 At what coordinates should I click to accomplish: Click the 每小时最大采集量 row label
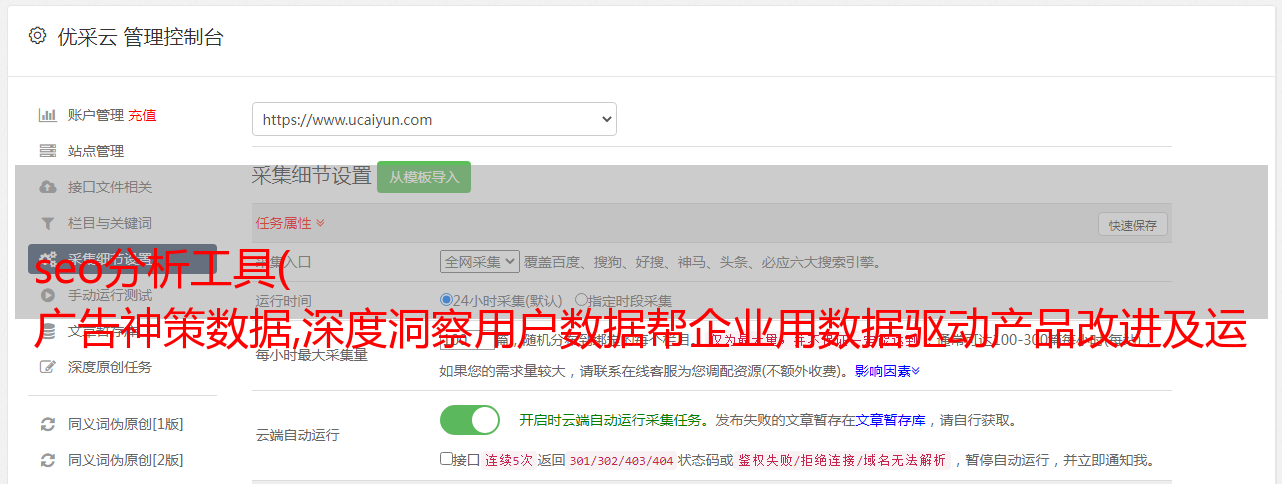click(x=312, y=354)
